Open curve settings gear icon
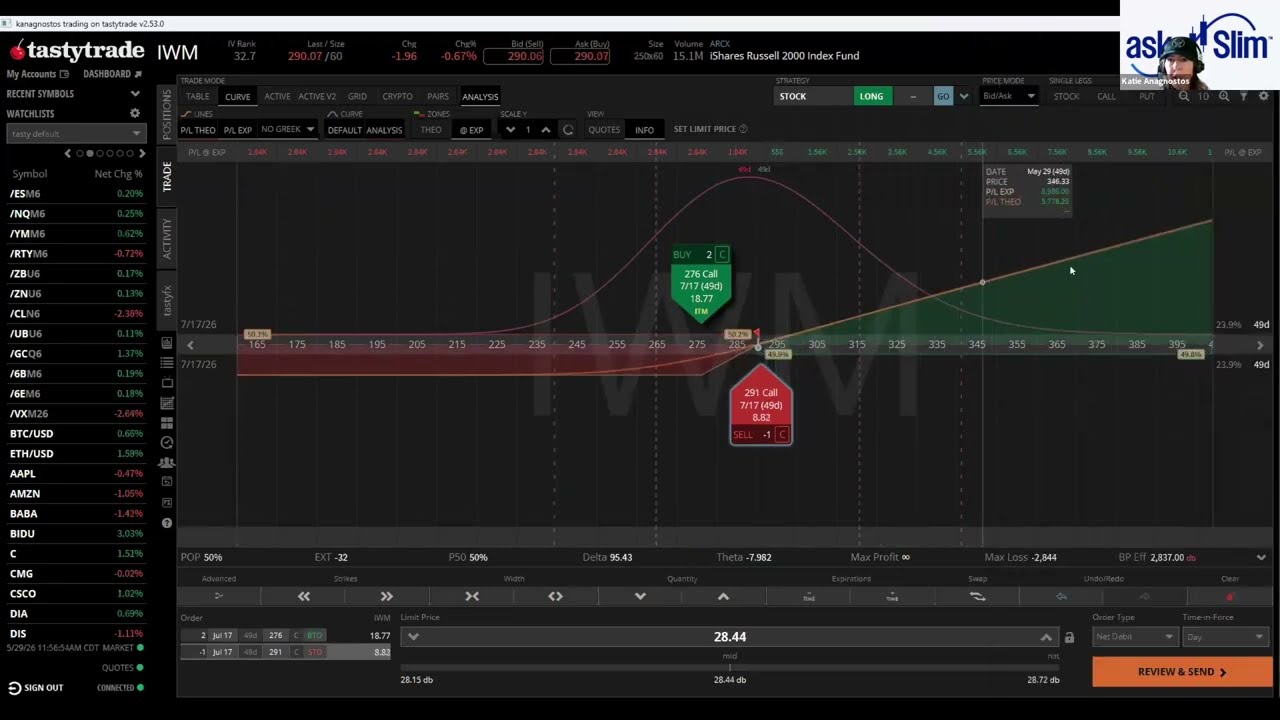The width and height of the screenshot is (1280, 720). [1264, 96]
